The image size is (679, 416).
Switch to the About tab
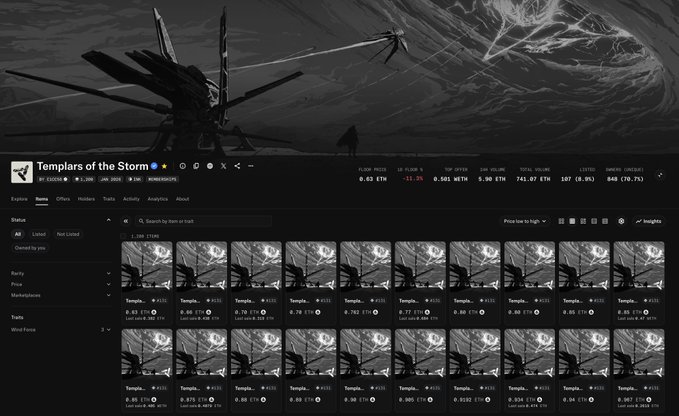tap(182, 199)
